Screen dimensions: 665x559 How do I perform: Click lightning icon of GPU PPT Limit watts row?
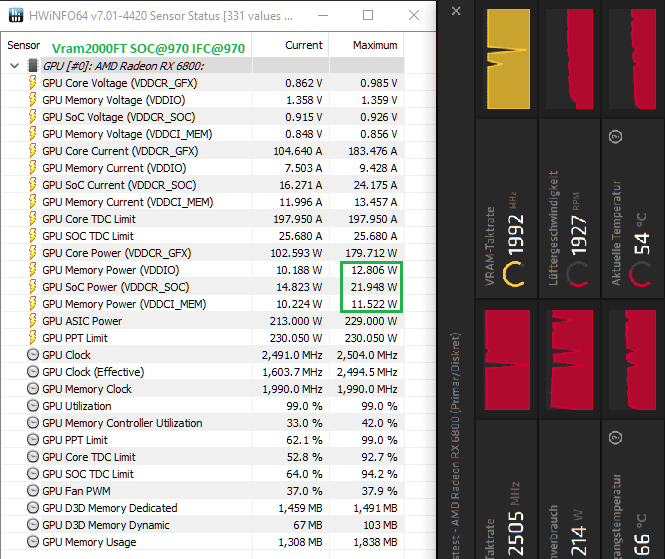33,338
